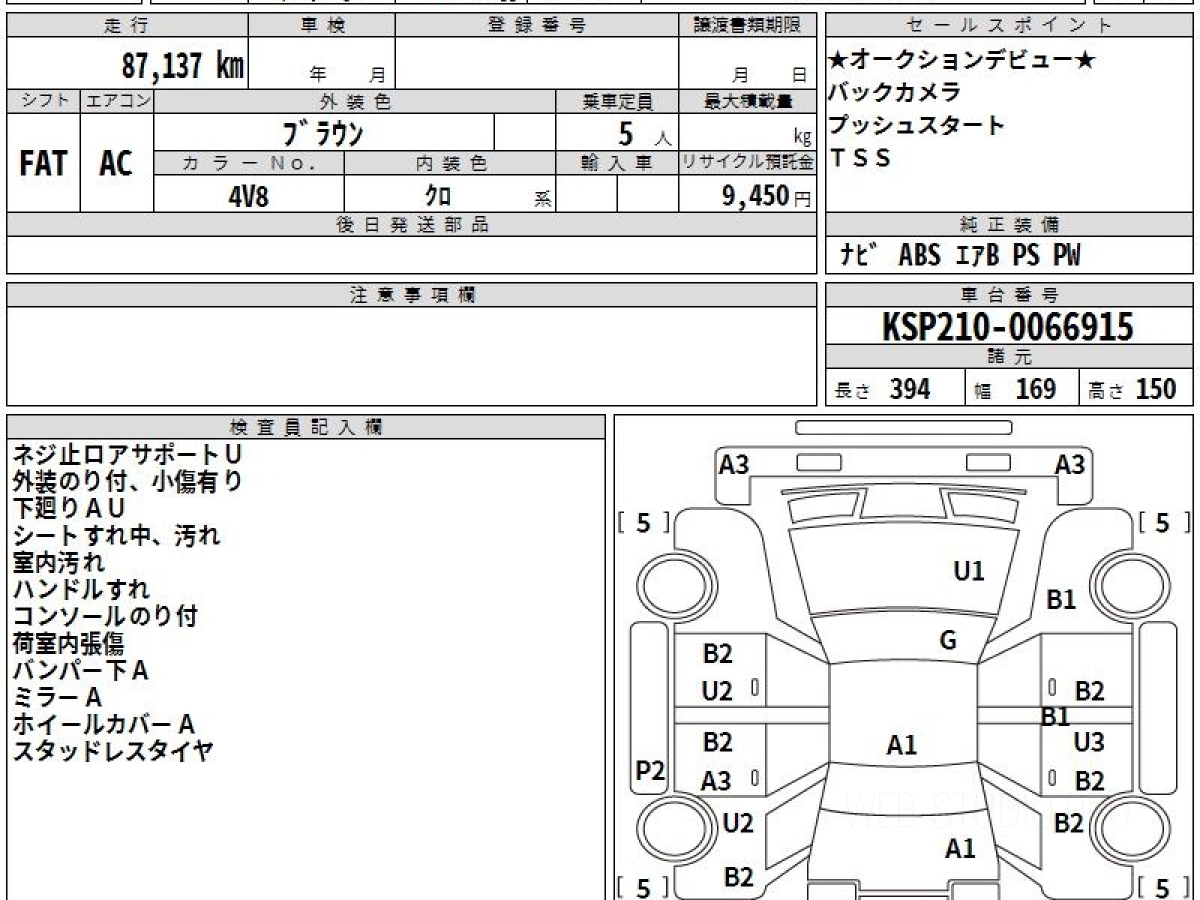This screenshot has width=1200, height=900.
Task: Select the ブラウン exterior color value
Action: 322,133
